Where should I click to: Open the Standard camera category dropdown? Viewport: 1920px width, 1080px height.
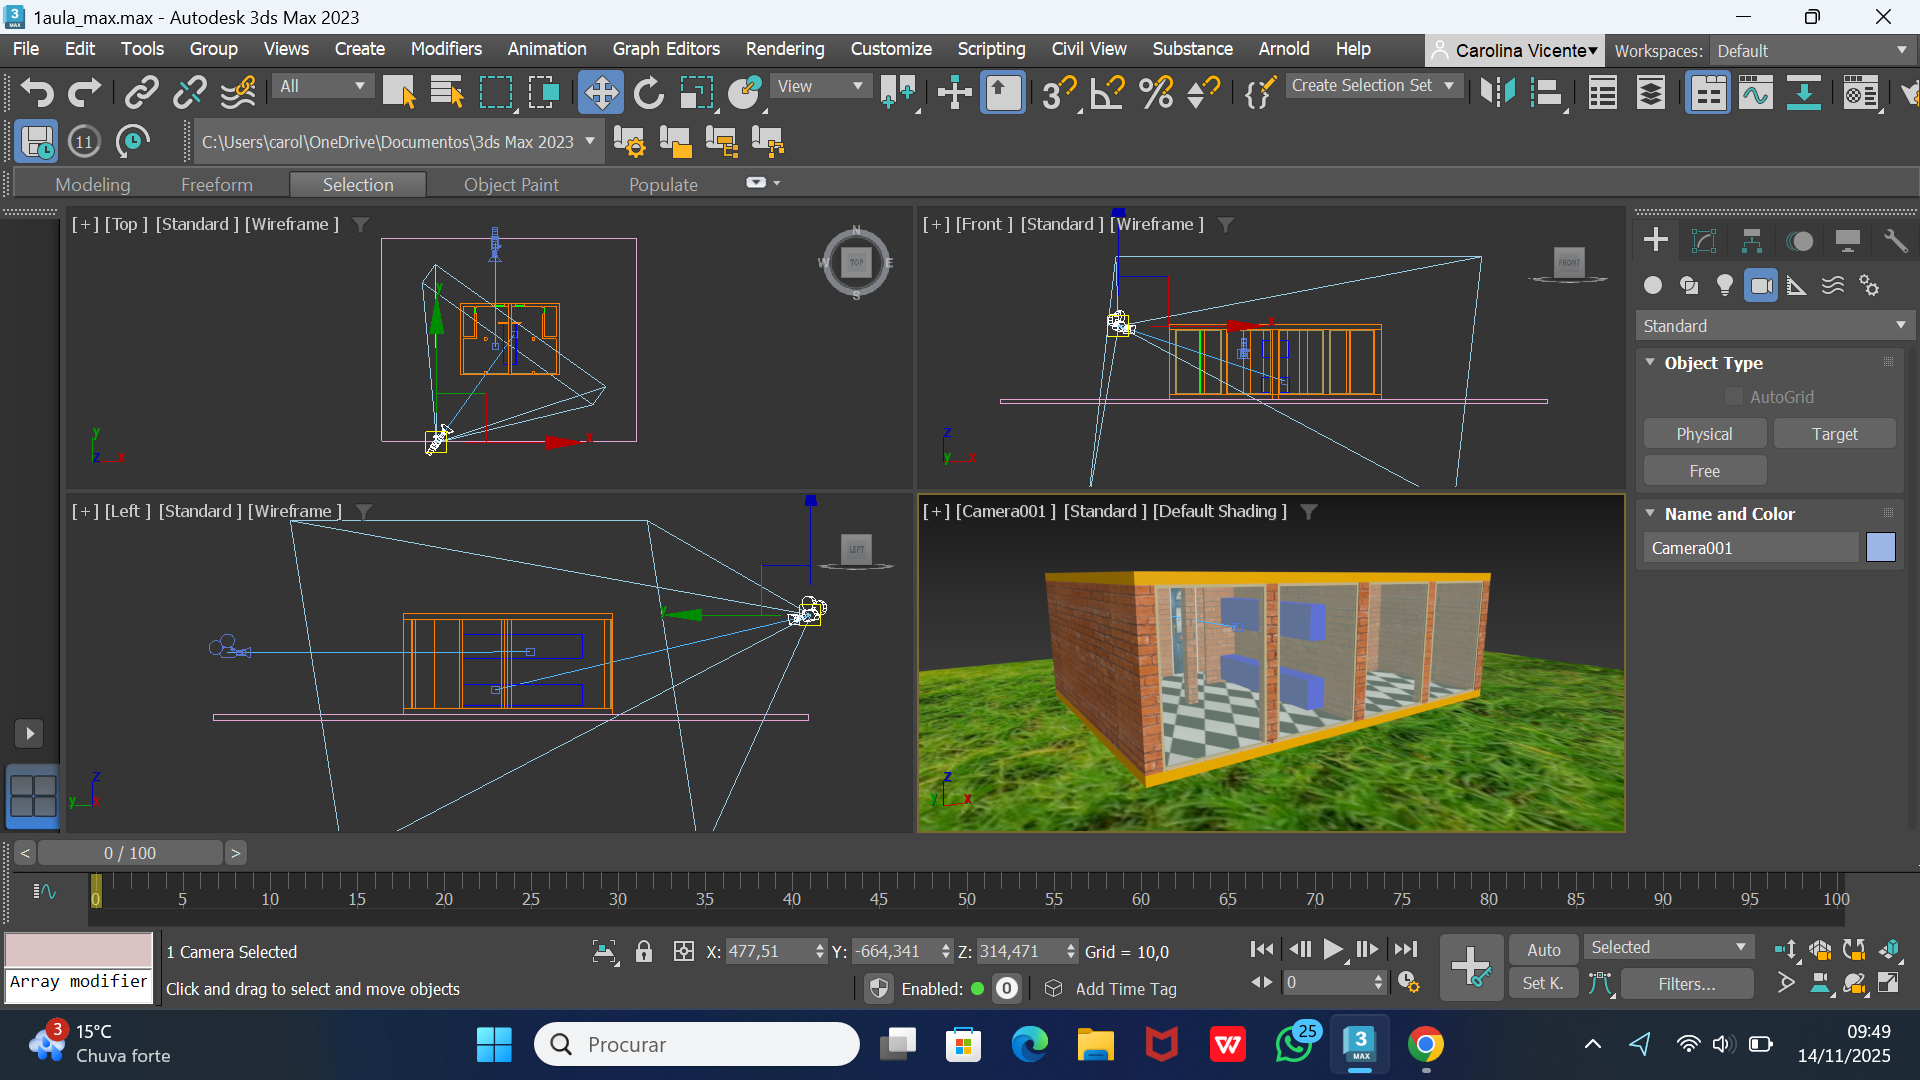pyautogui.click(x=1774, y=326)
